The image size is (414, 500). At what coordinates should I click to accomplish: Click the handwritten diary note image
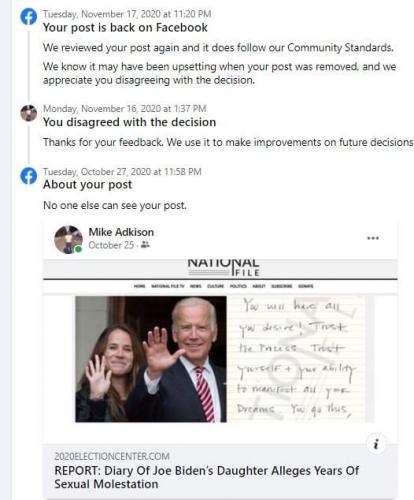coord(300,359)
